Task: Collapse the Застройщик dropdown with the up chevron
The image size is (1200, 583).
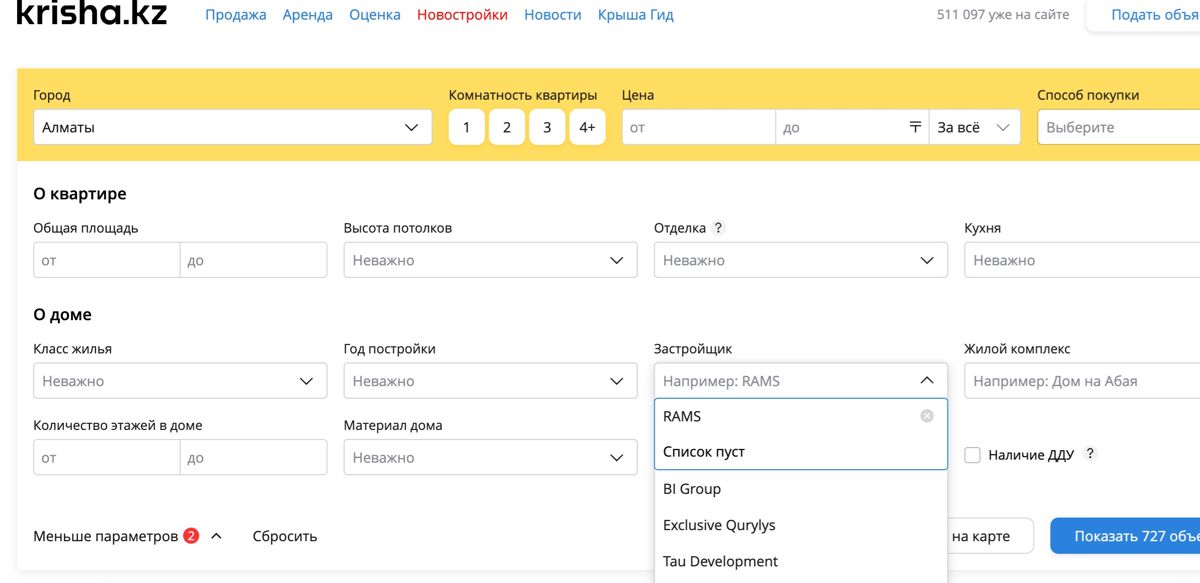Action: [926, 381]
